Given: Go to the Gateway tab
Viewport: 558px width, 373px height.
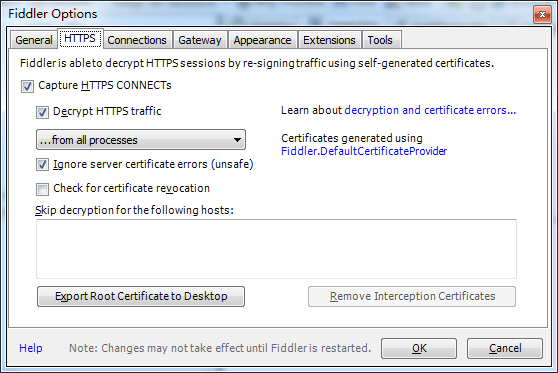Looking at the screenshot, I should point(200,40).
